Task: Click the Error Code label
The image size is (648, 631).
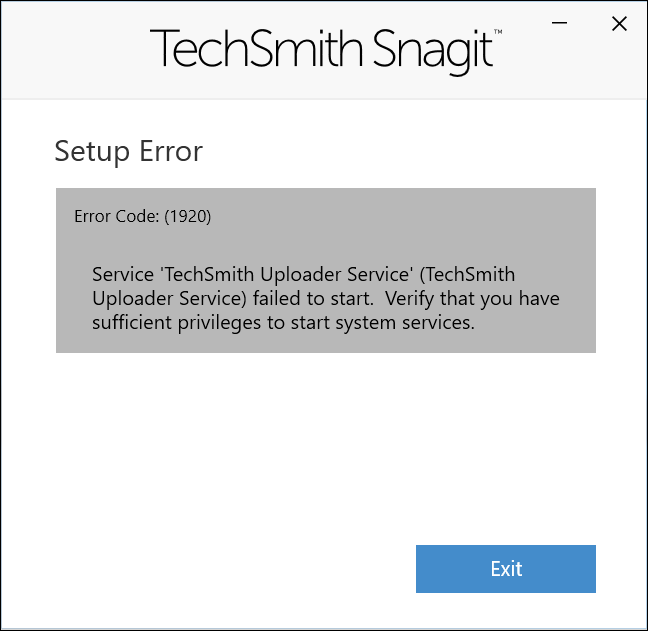Action: (116, 215)
